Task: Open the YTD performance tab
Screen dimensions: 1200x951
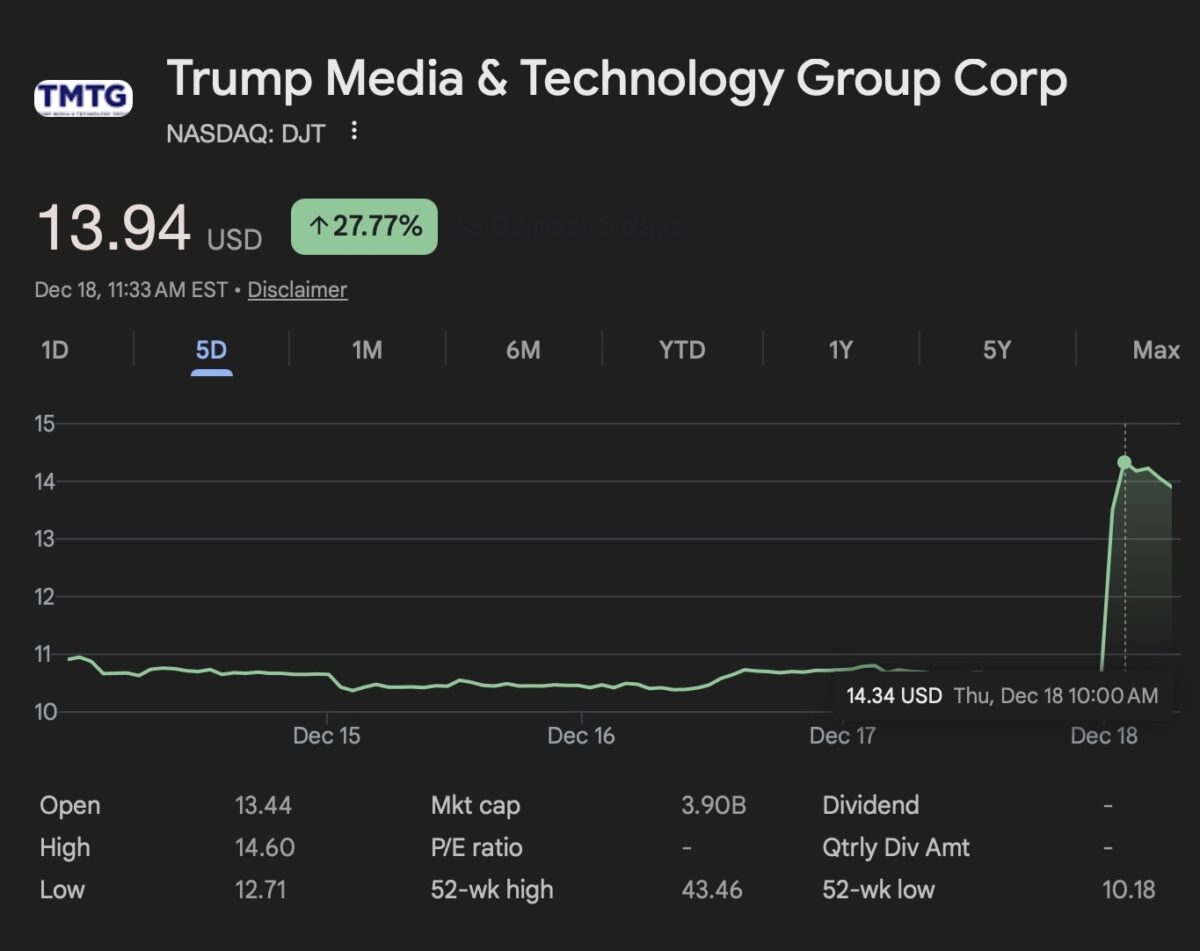Action: (681, 350)
